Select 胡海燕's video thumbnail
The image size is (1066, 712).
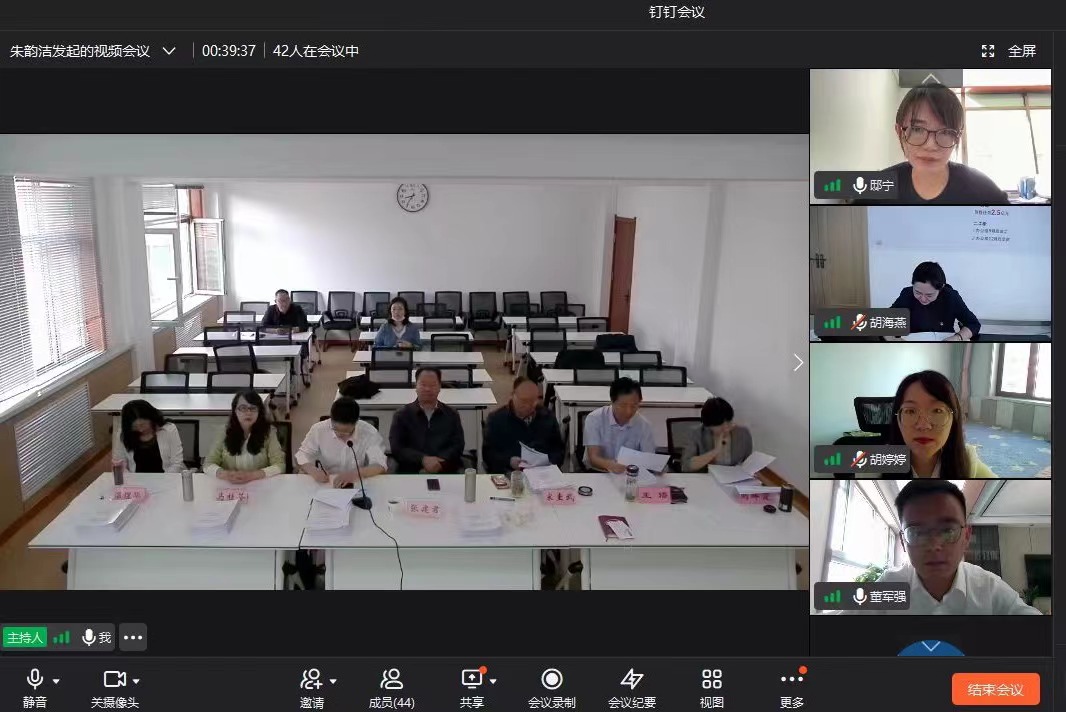point(930,272)
